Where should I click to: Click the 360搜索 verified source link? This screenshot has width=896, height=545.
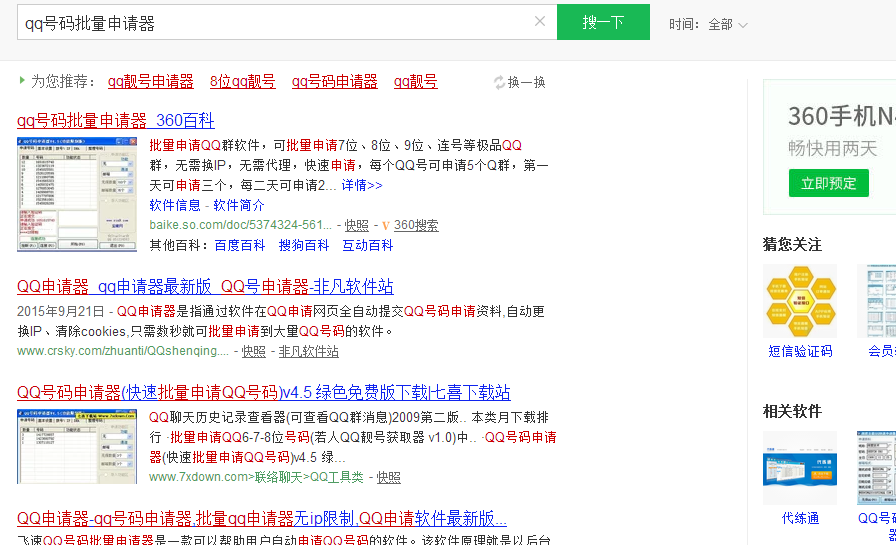416,225
